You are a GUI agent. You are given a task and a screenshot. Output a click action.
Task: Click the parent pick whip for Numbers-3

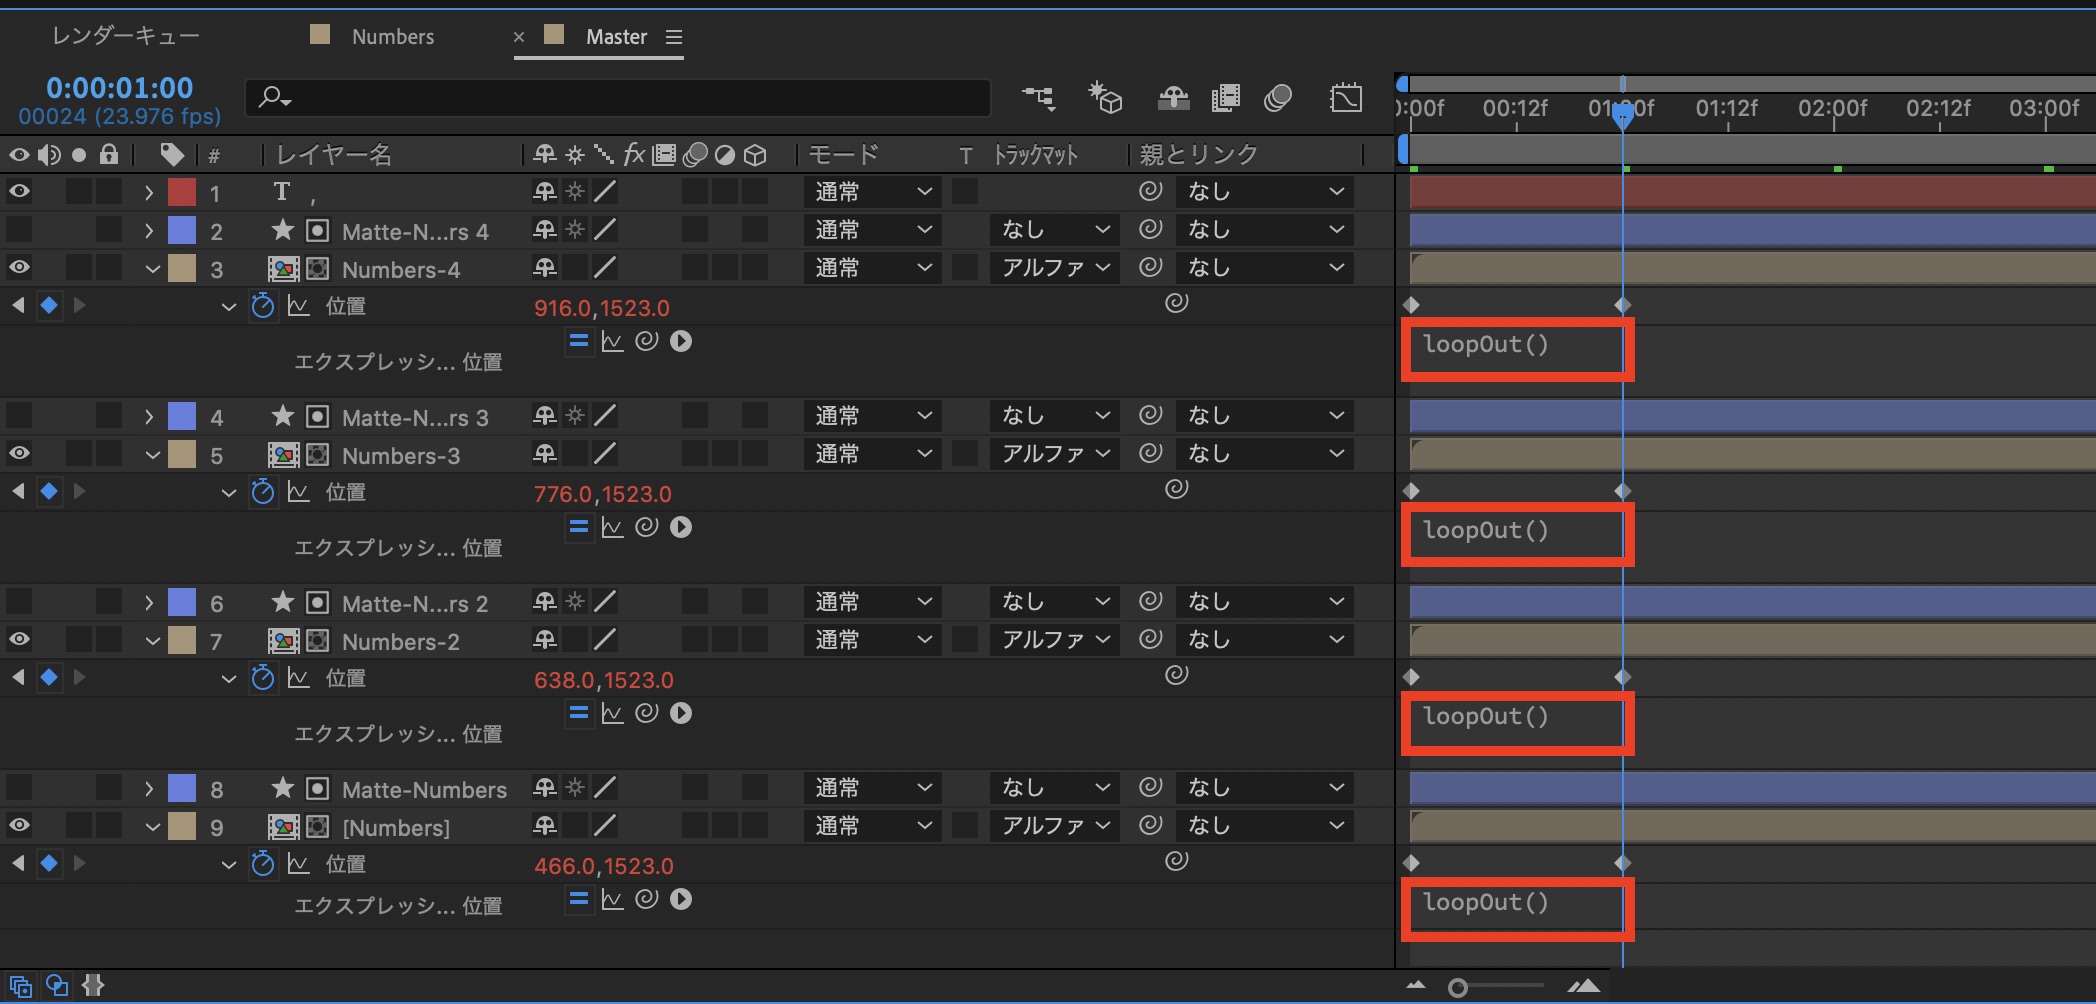point(1151,453)
